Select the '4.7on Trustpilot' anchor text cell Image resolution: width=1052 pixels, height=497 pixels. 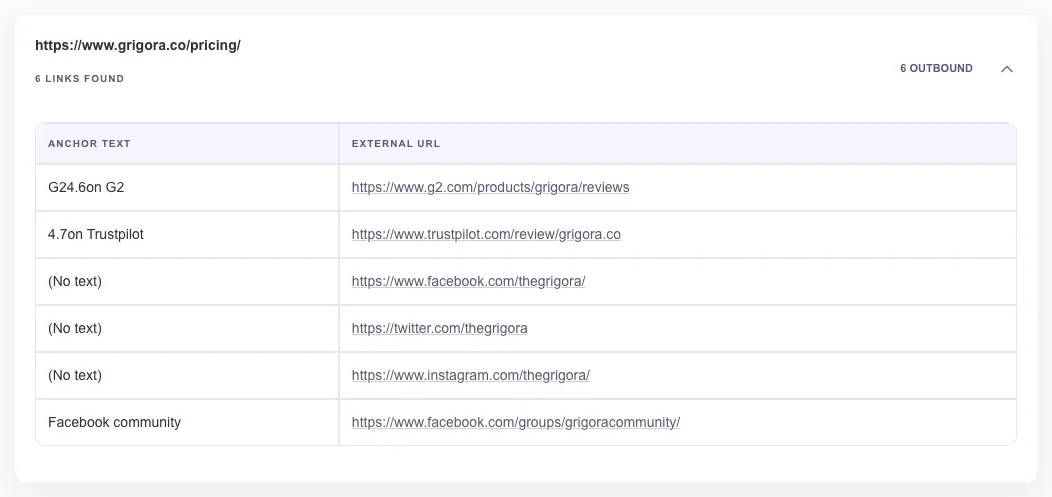click(x=187, y=234)
